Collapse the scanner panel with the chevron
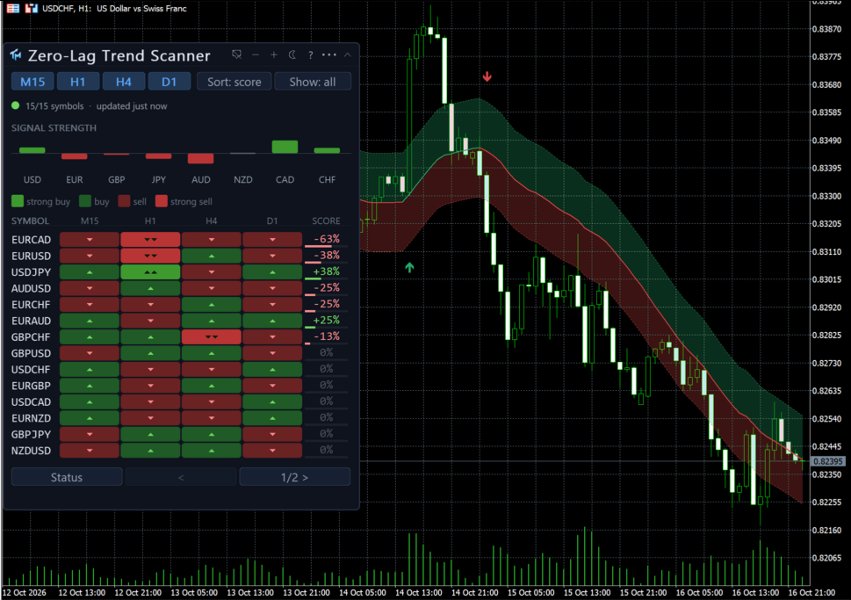The height and width of the screenshot is (600, 851). pos(347,55)
